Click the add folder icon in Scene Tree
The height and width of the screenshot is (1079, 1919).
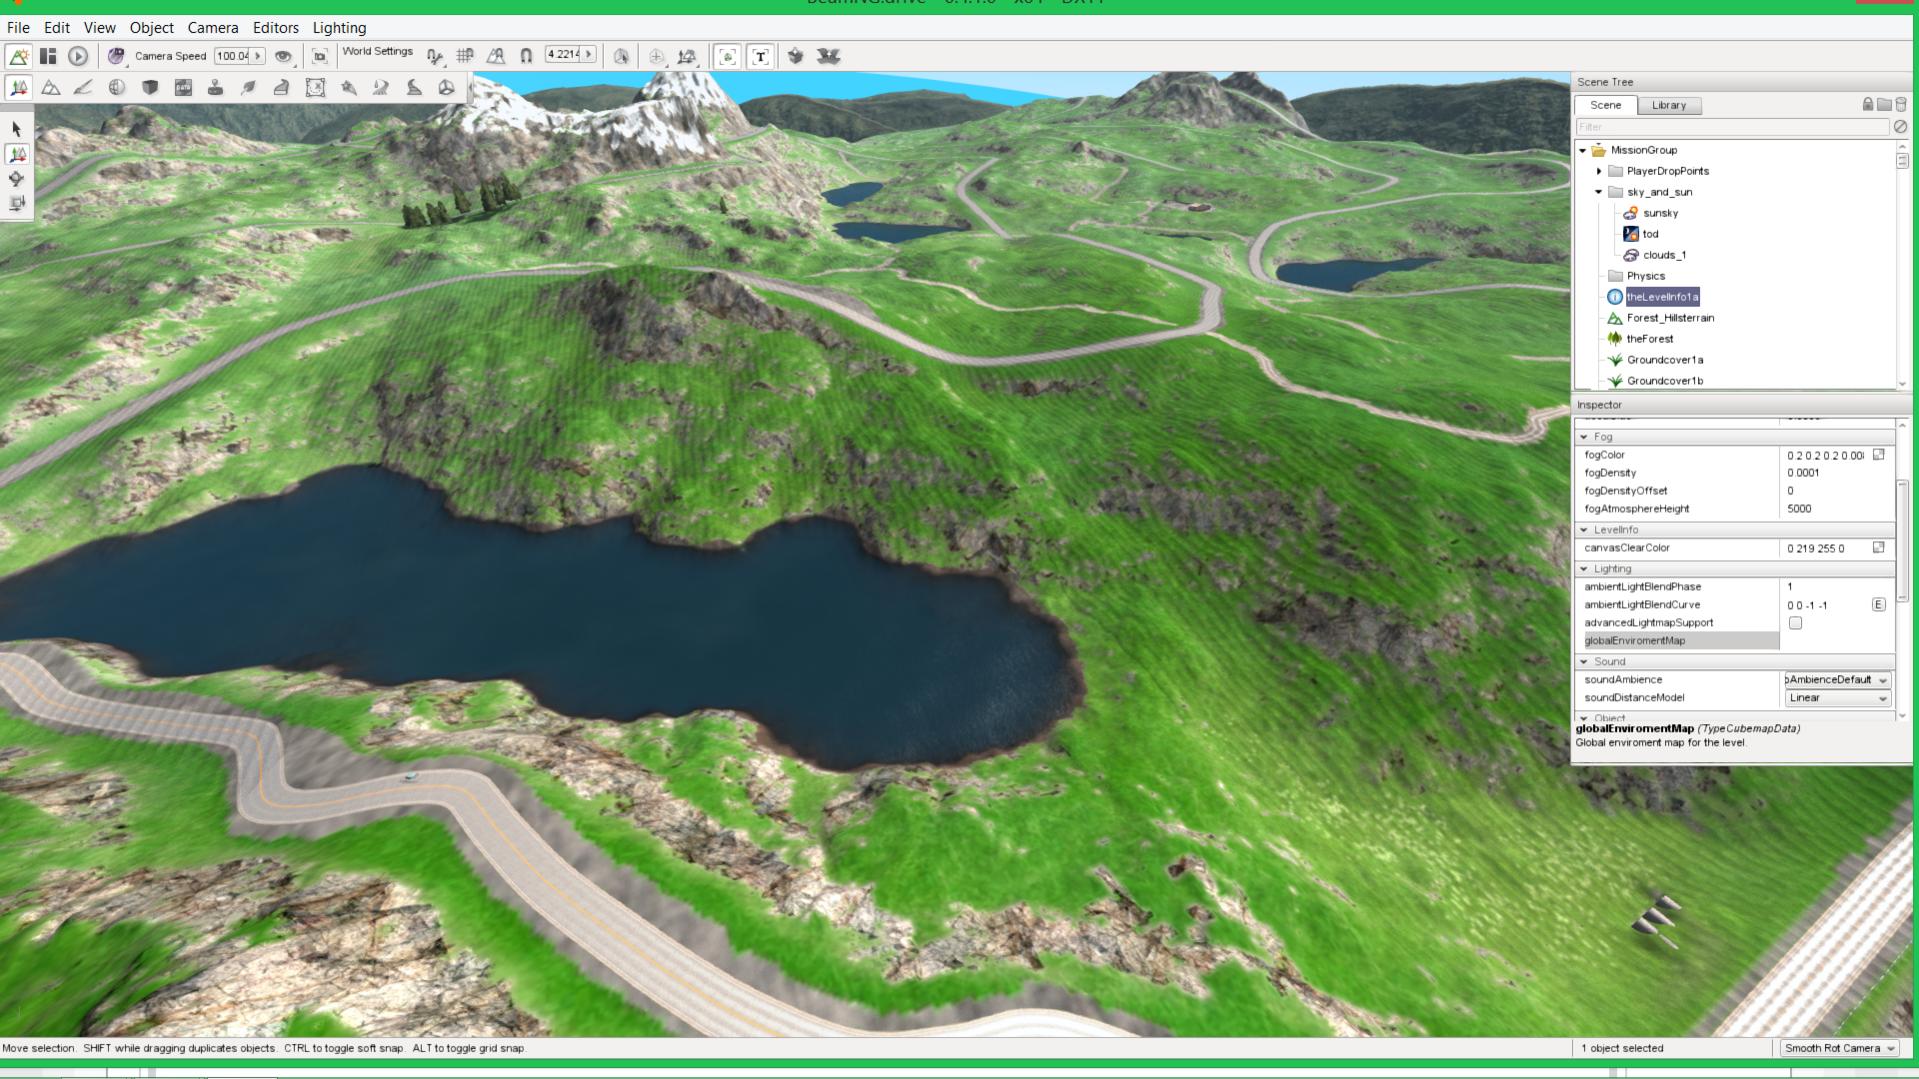coord(1884,104)
